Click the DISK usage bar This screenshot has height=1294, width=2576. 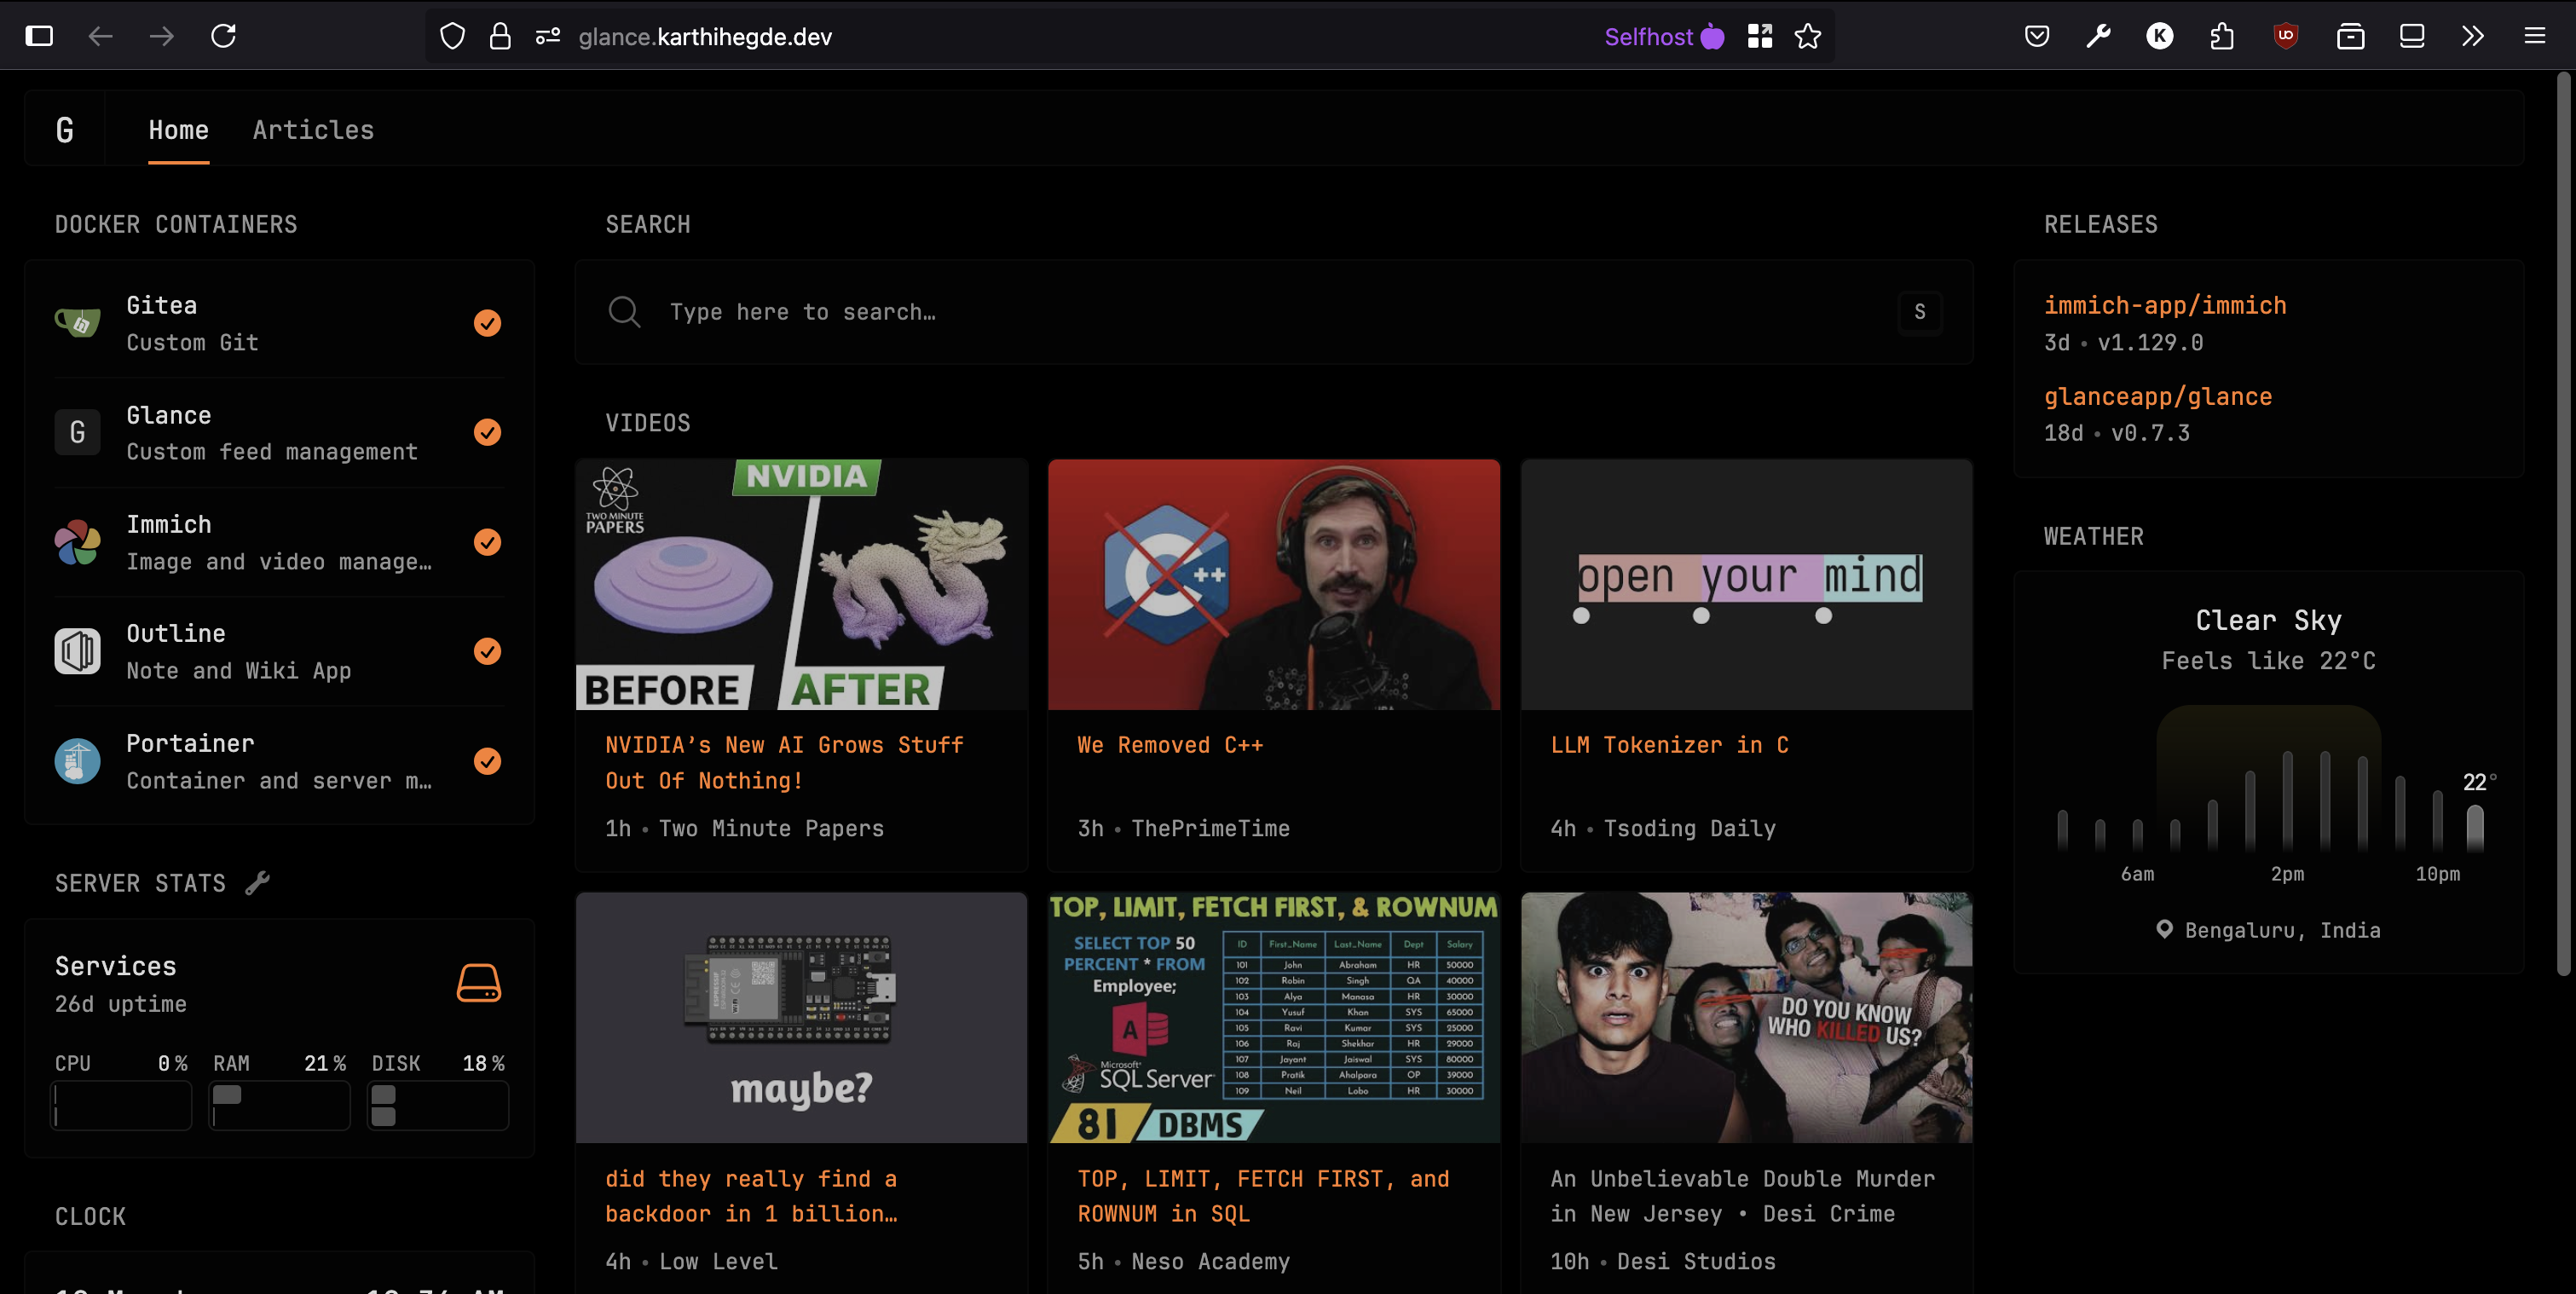click(438, 1105)
